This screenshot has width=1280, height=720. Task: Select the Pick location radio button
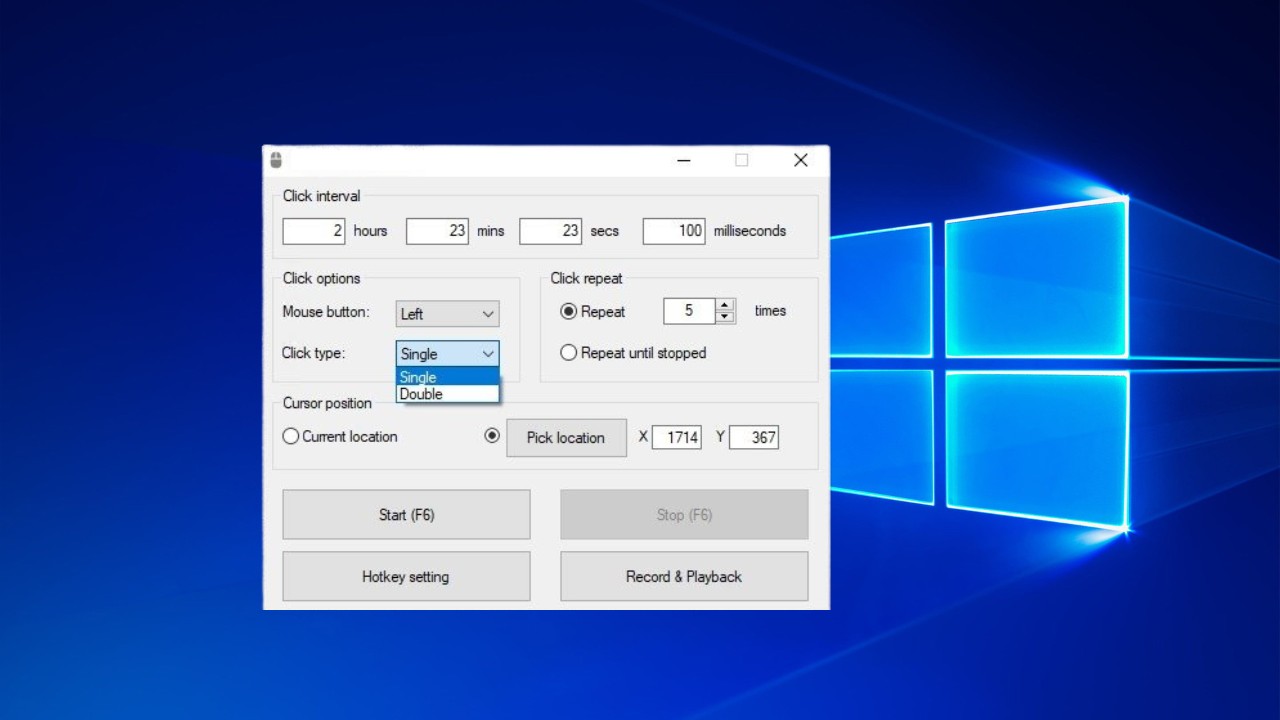pos(492,436)
